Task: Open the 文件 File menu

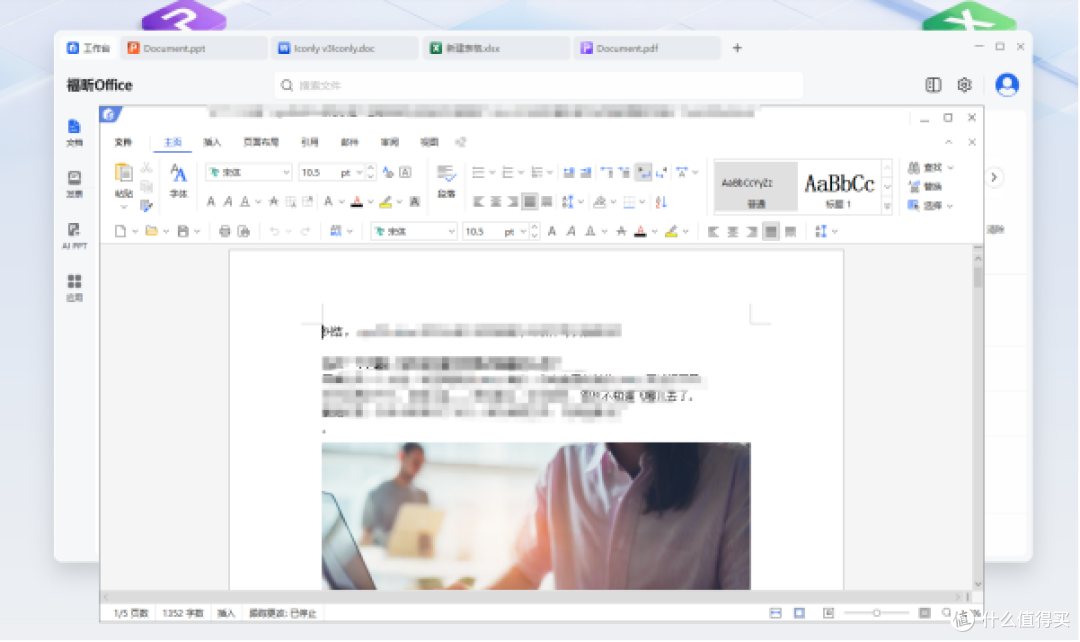Action: point(123,142)
